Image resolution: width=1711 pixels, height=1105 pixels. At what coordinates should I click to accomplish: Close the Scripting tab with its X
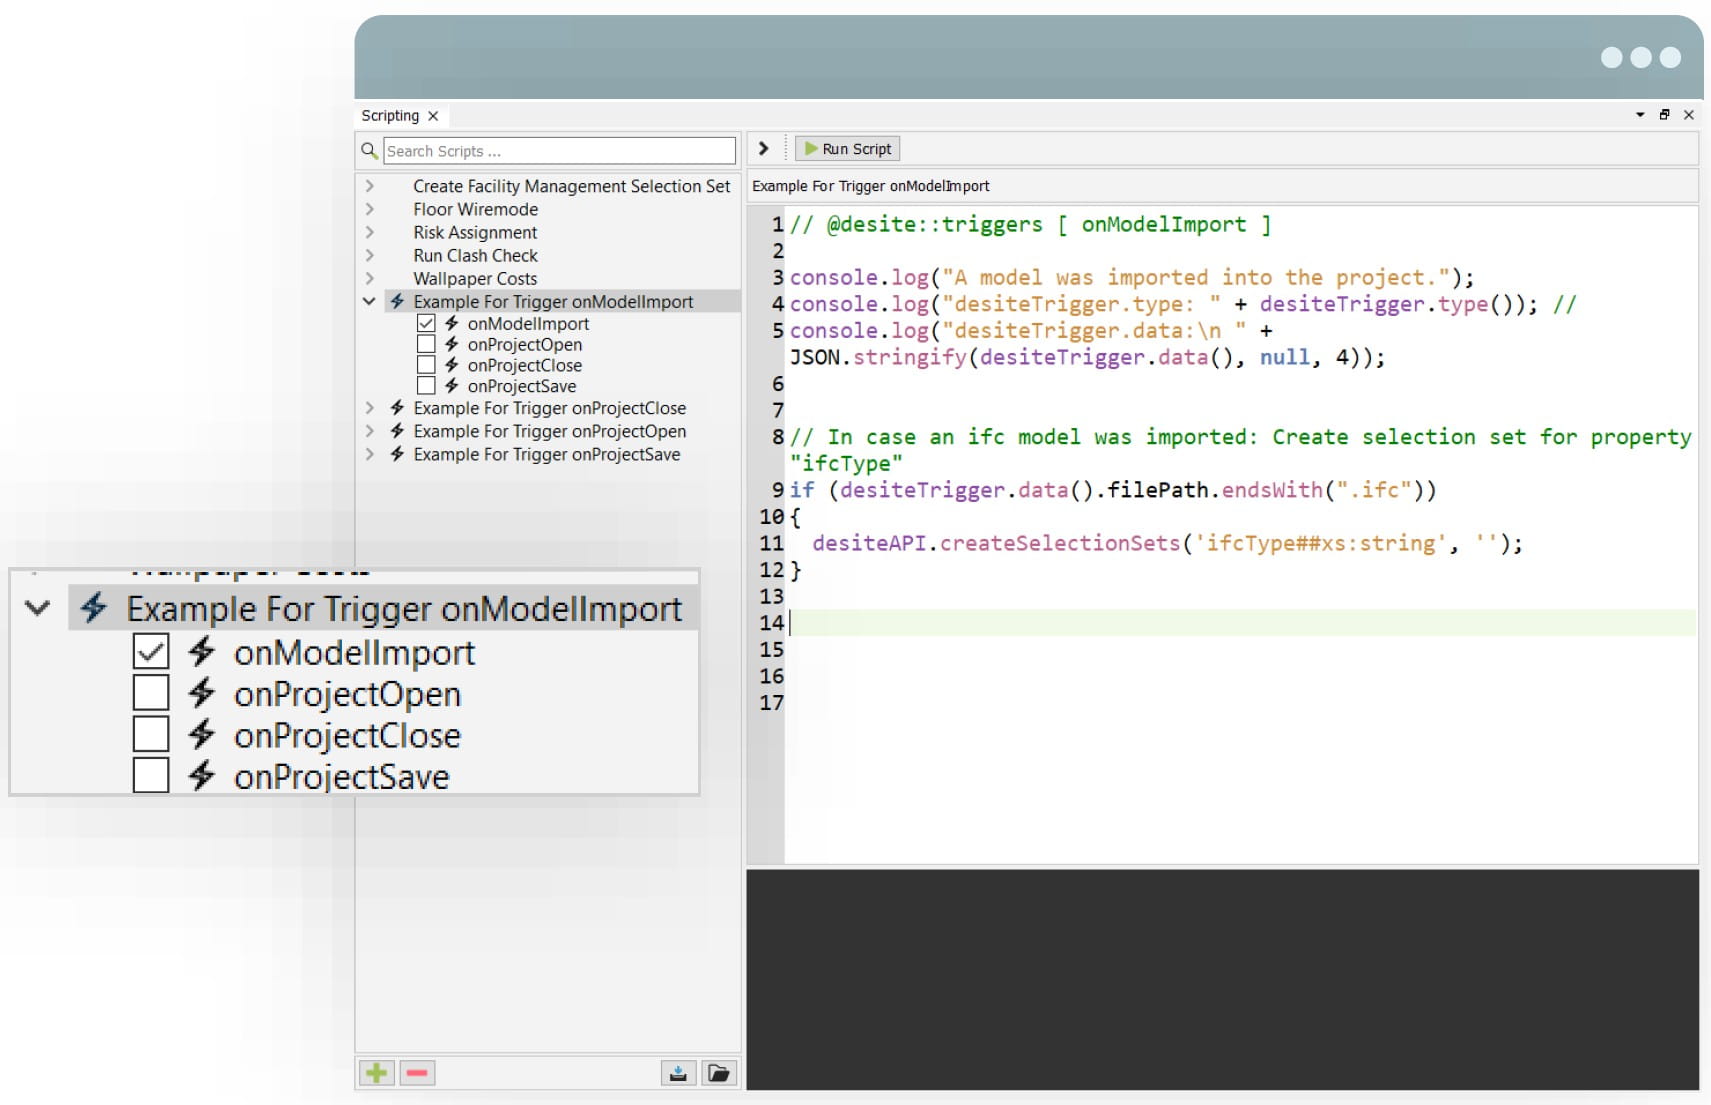pyautogui.click(x=433, y=116)
